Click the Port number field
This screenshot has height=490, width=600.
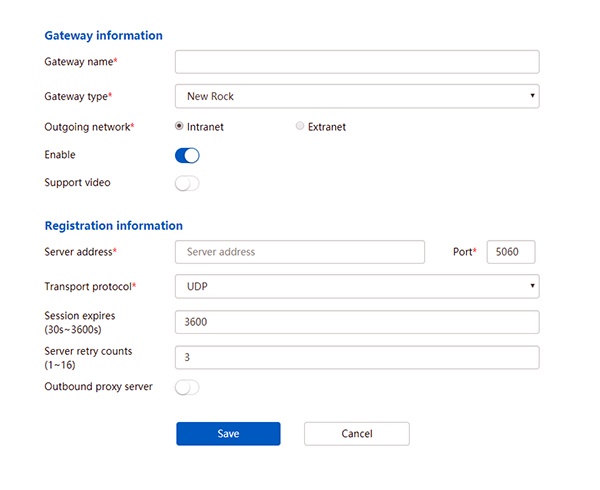511,252
